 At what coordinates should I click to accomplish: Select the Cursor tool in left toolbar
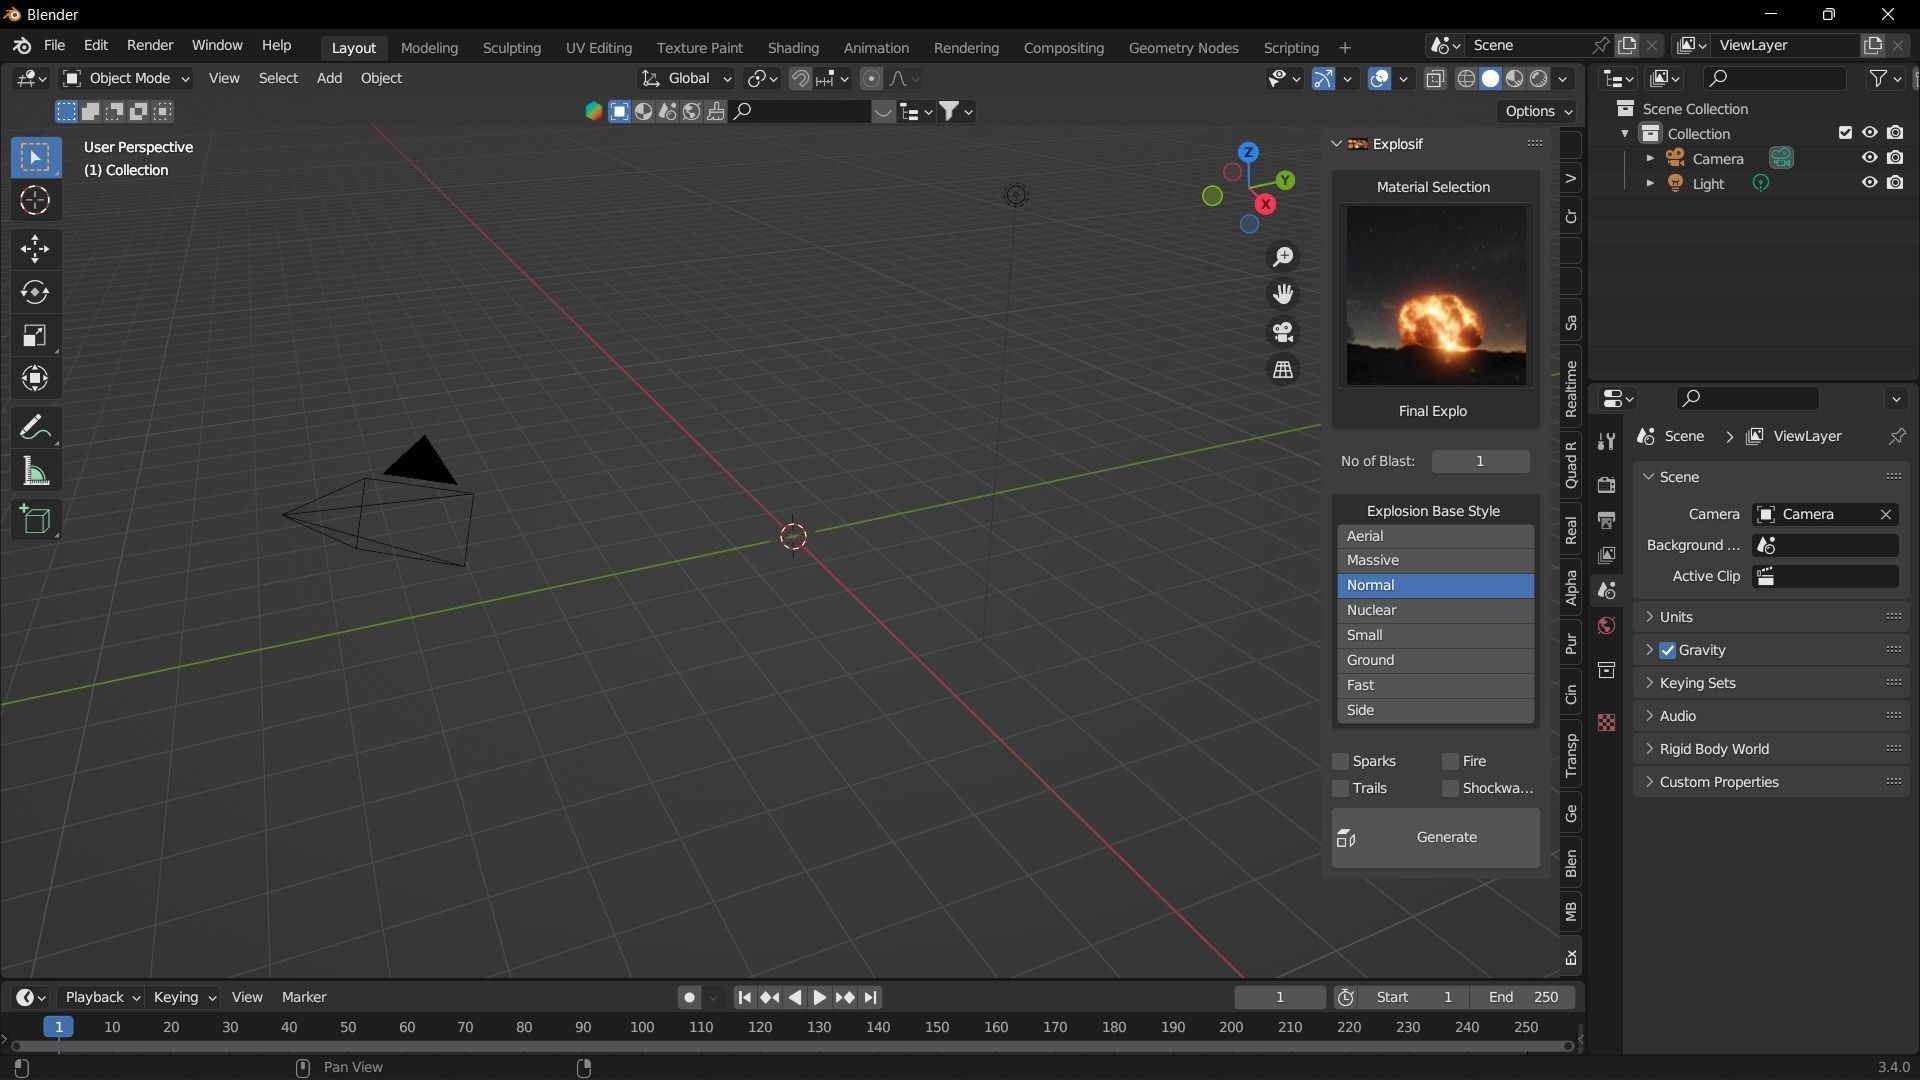point(35,201)
